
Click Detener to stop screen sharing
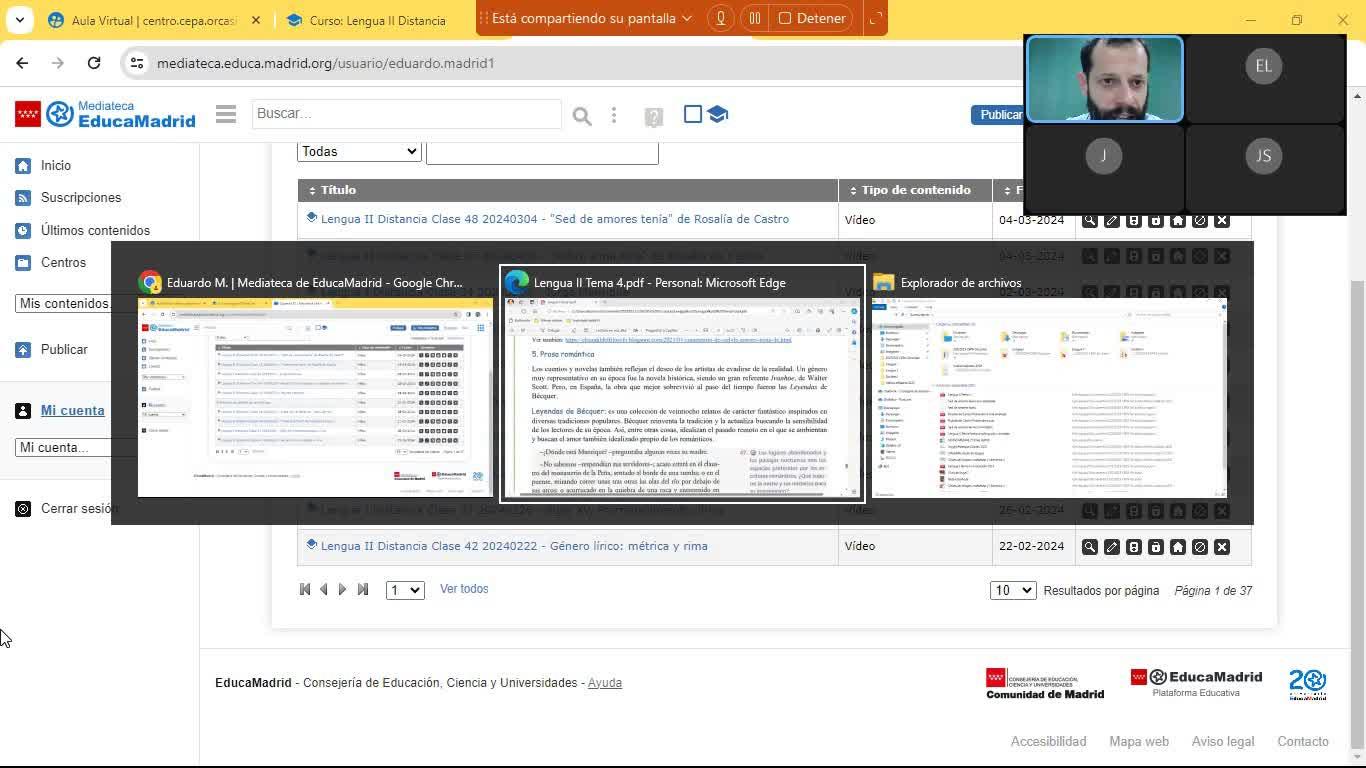pos(814,18)
